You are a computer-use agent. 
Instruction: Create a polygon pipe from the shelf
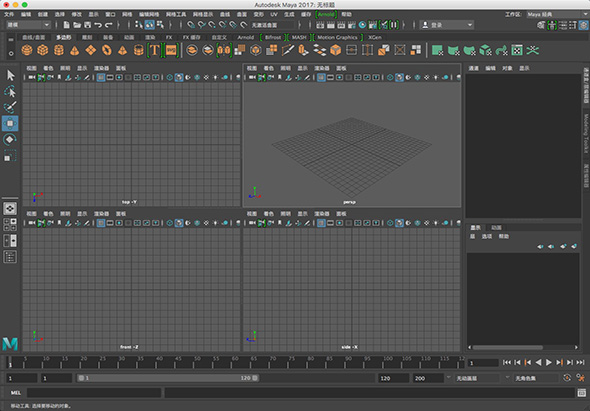point(138,50)
